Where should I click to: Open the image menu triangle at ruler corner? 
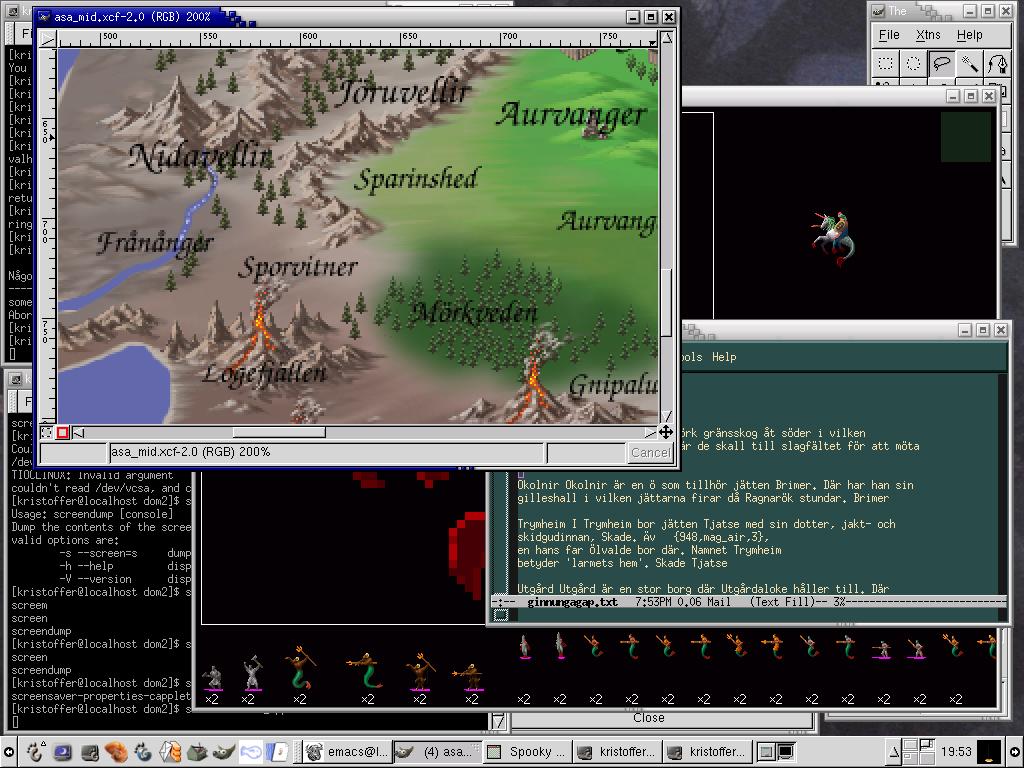point(48,39)
